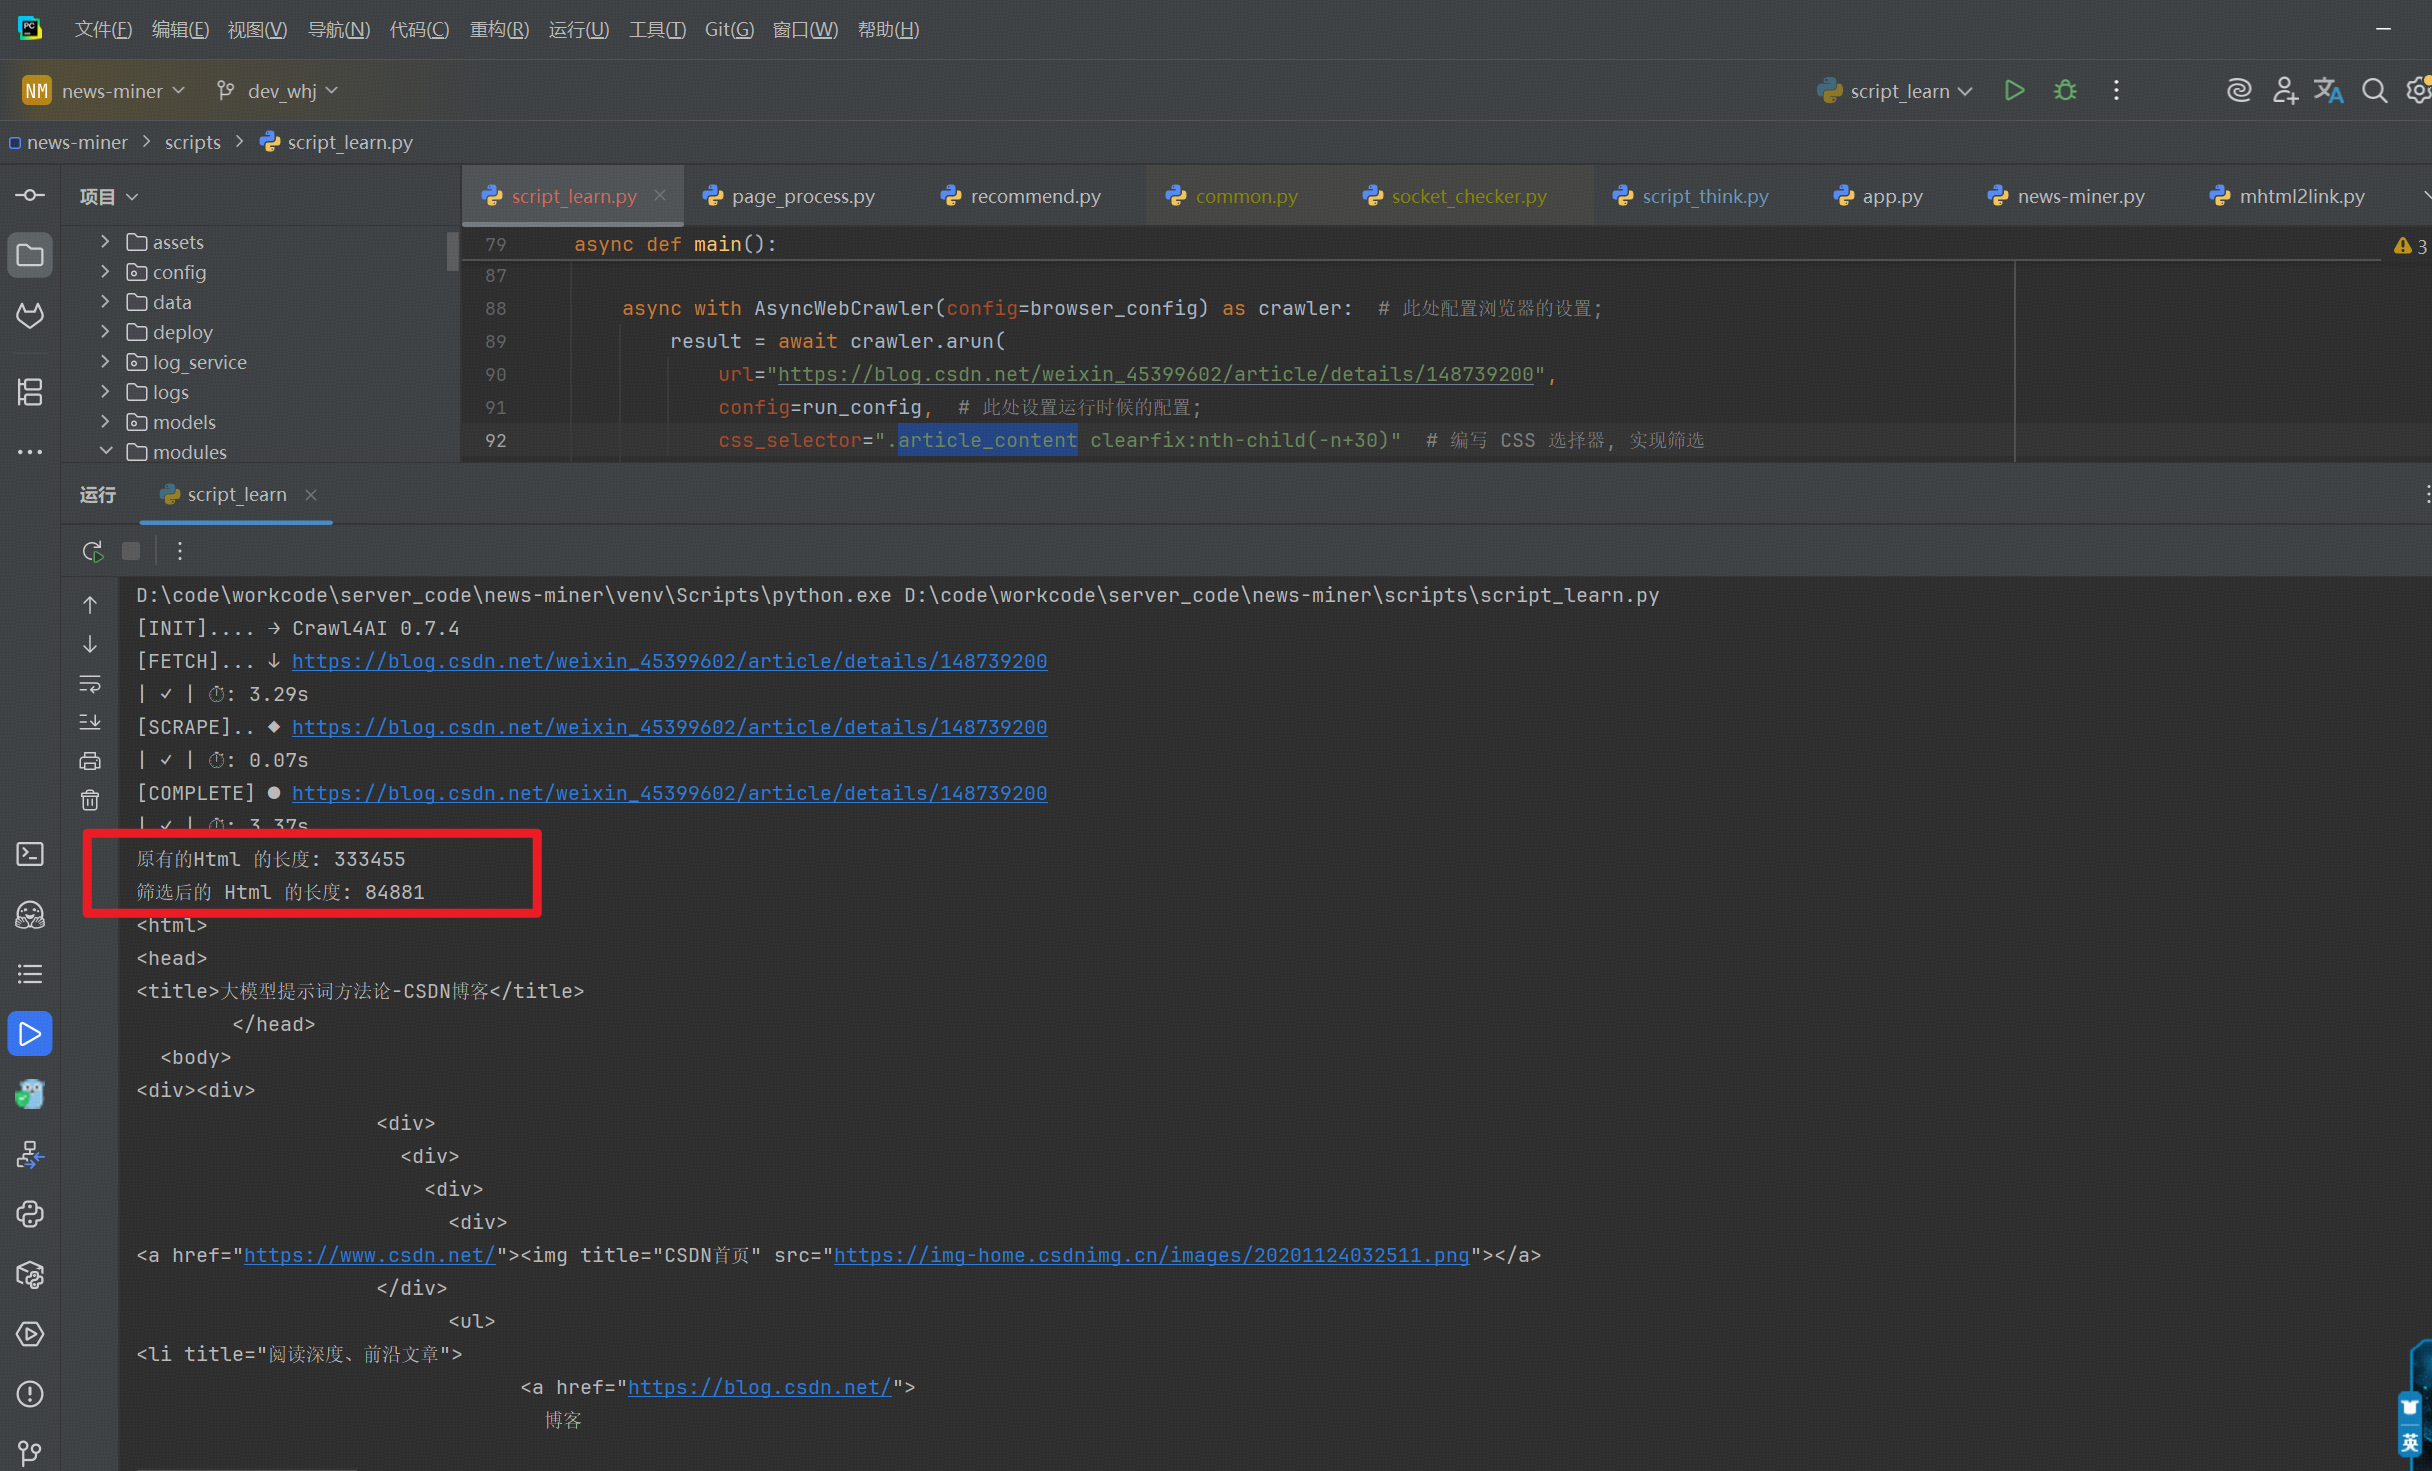Toggle scroll to end of output
2432x1471 pixels.
90,722
